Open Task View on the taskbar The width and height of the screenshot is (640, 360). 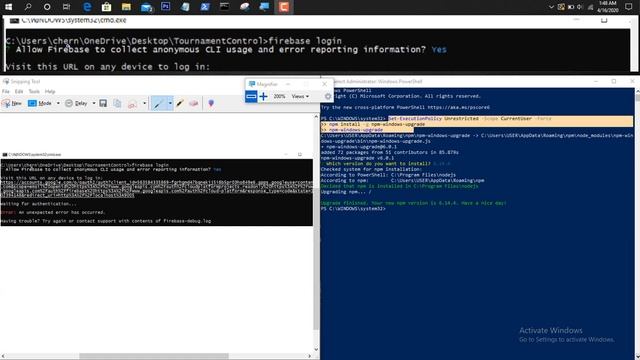[x=67, y=7]
